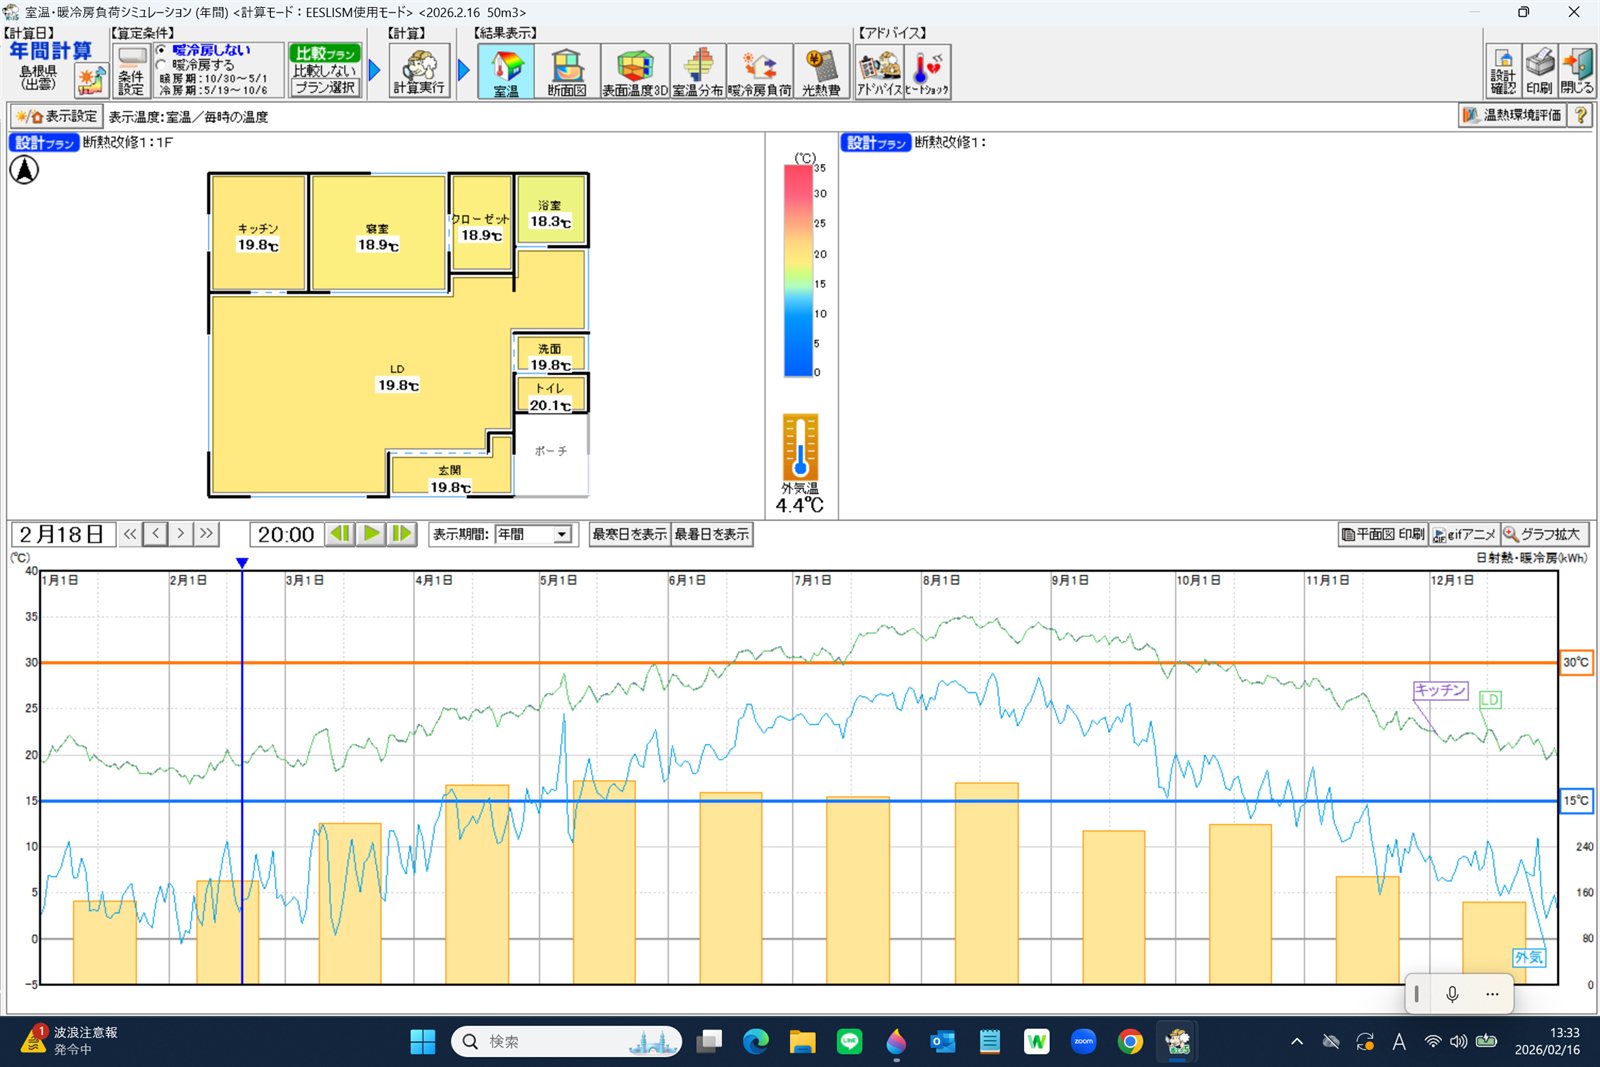
Task: Step forward one hour with green forward button
Action: [x=402, y=534]
